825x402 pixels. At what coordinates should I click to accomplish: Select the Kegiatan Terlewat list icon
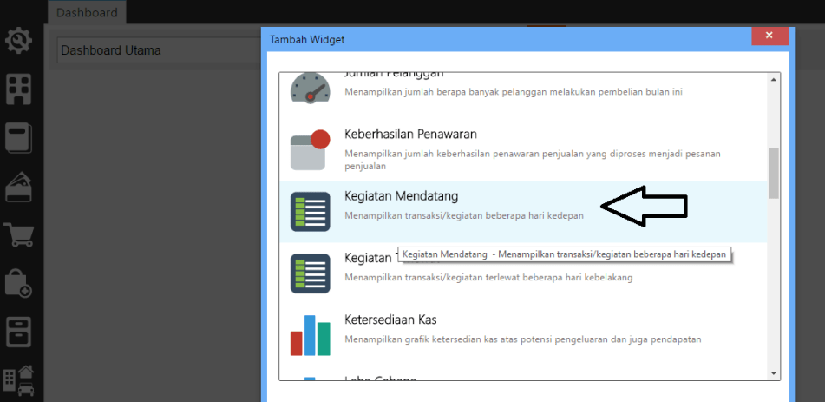[310, 273]
